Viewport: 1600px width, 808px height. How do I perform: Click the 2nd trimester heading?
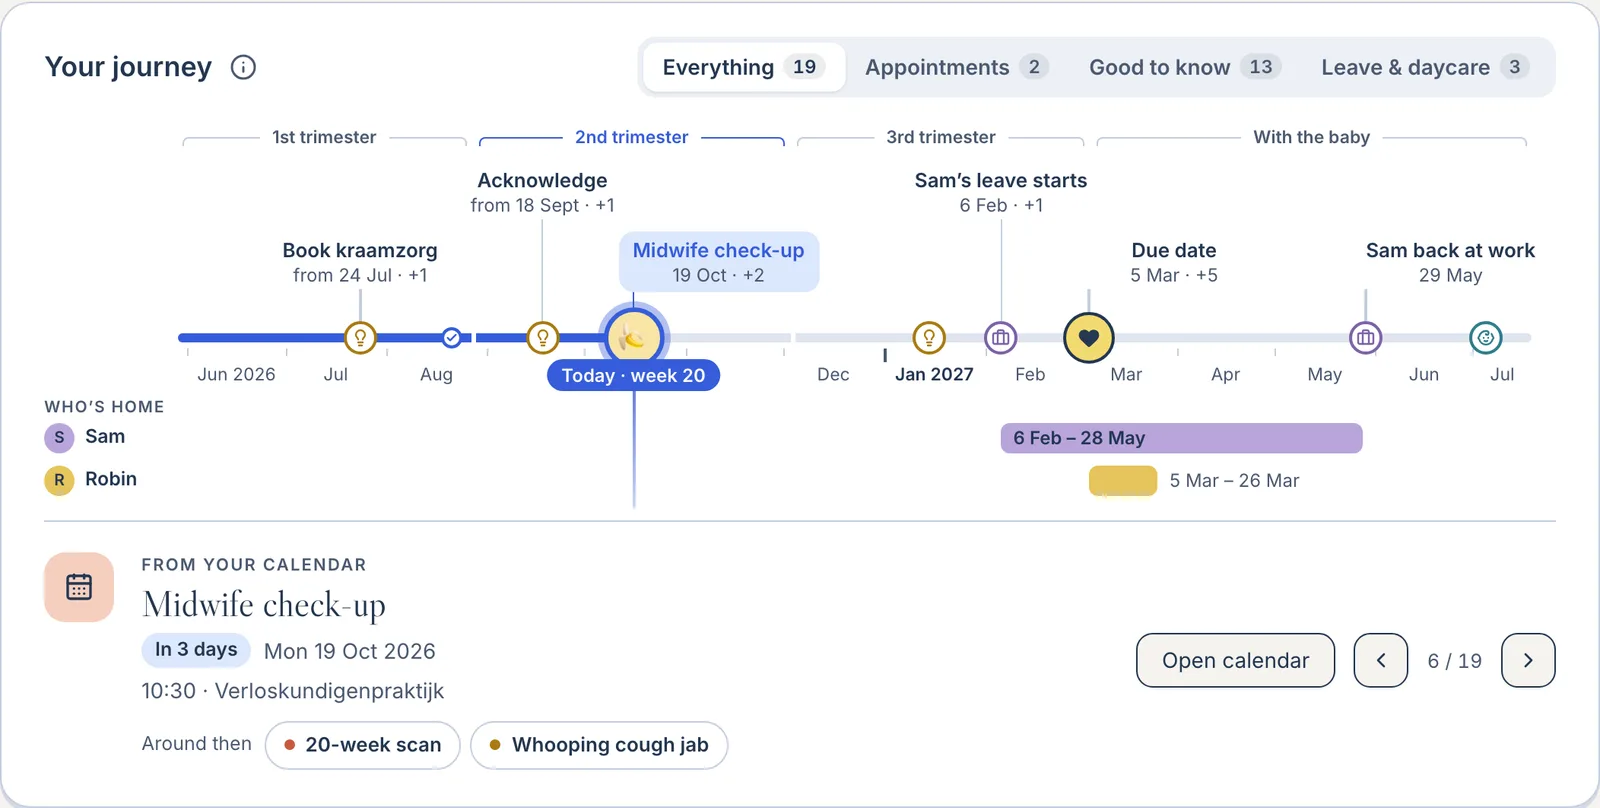(631, 137)
